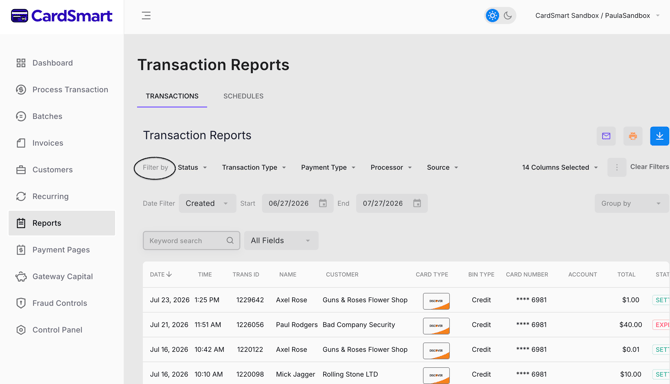Expand the Processor filter dropdown
Image resolution: width=670 pixels, height=384 pixels.
point(391,167)
